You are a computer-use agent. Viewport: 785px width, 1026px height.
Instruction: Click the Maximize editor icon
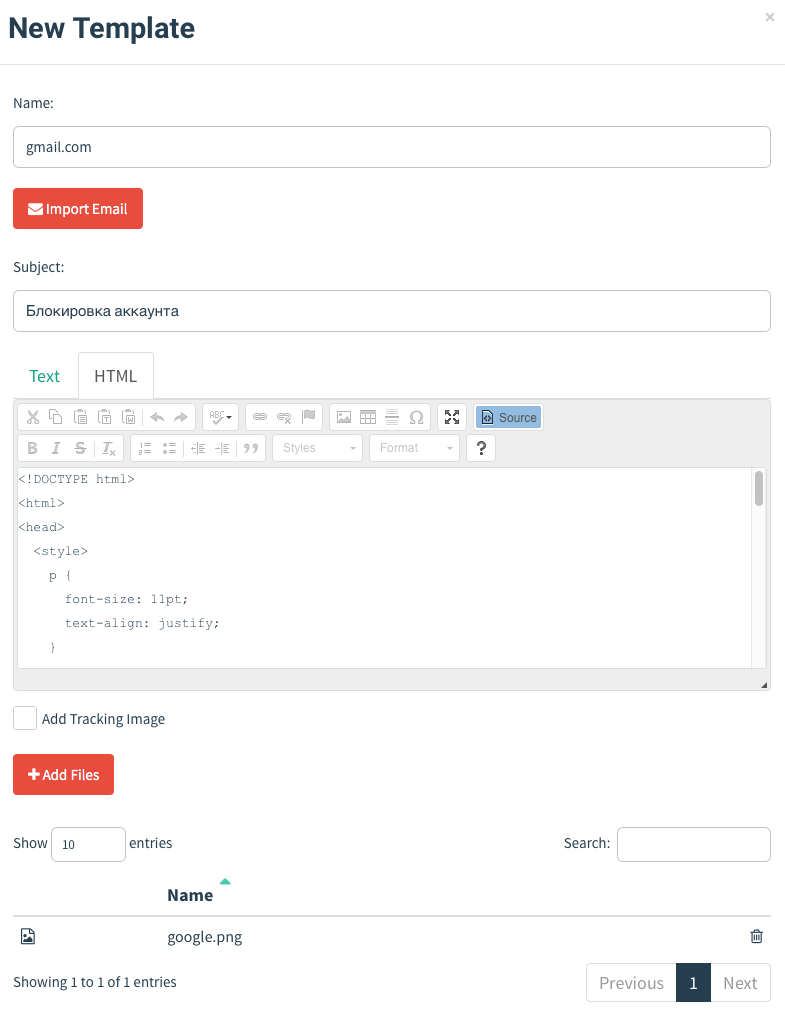point(452,417)
